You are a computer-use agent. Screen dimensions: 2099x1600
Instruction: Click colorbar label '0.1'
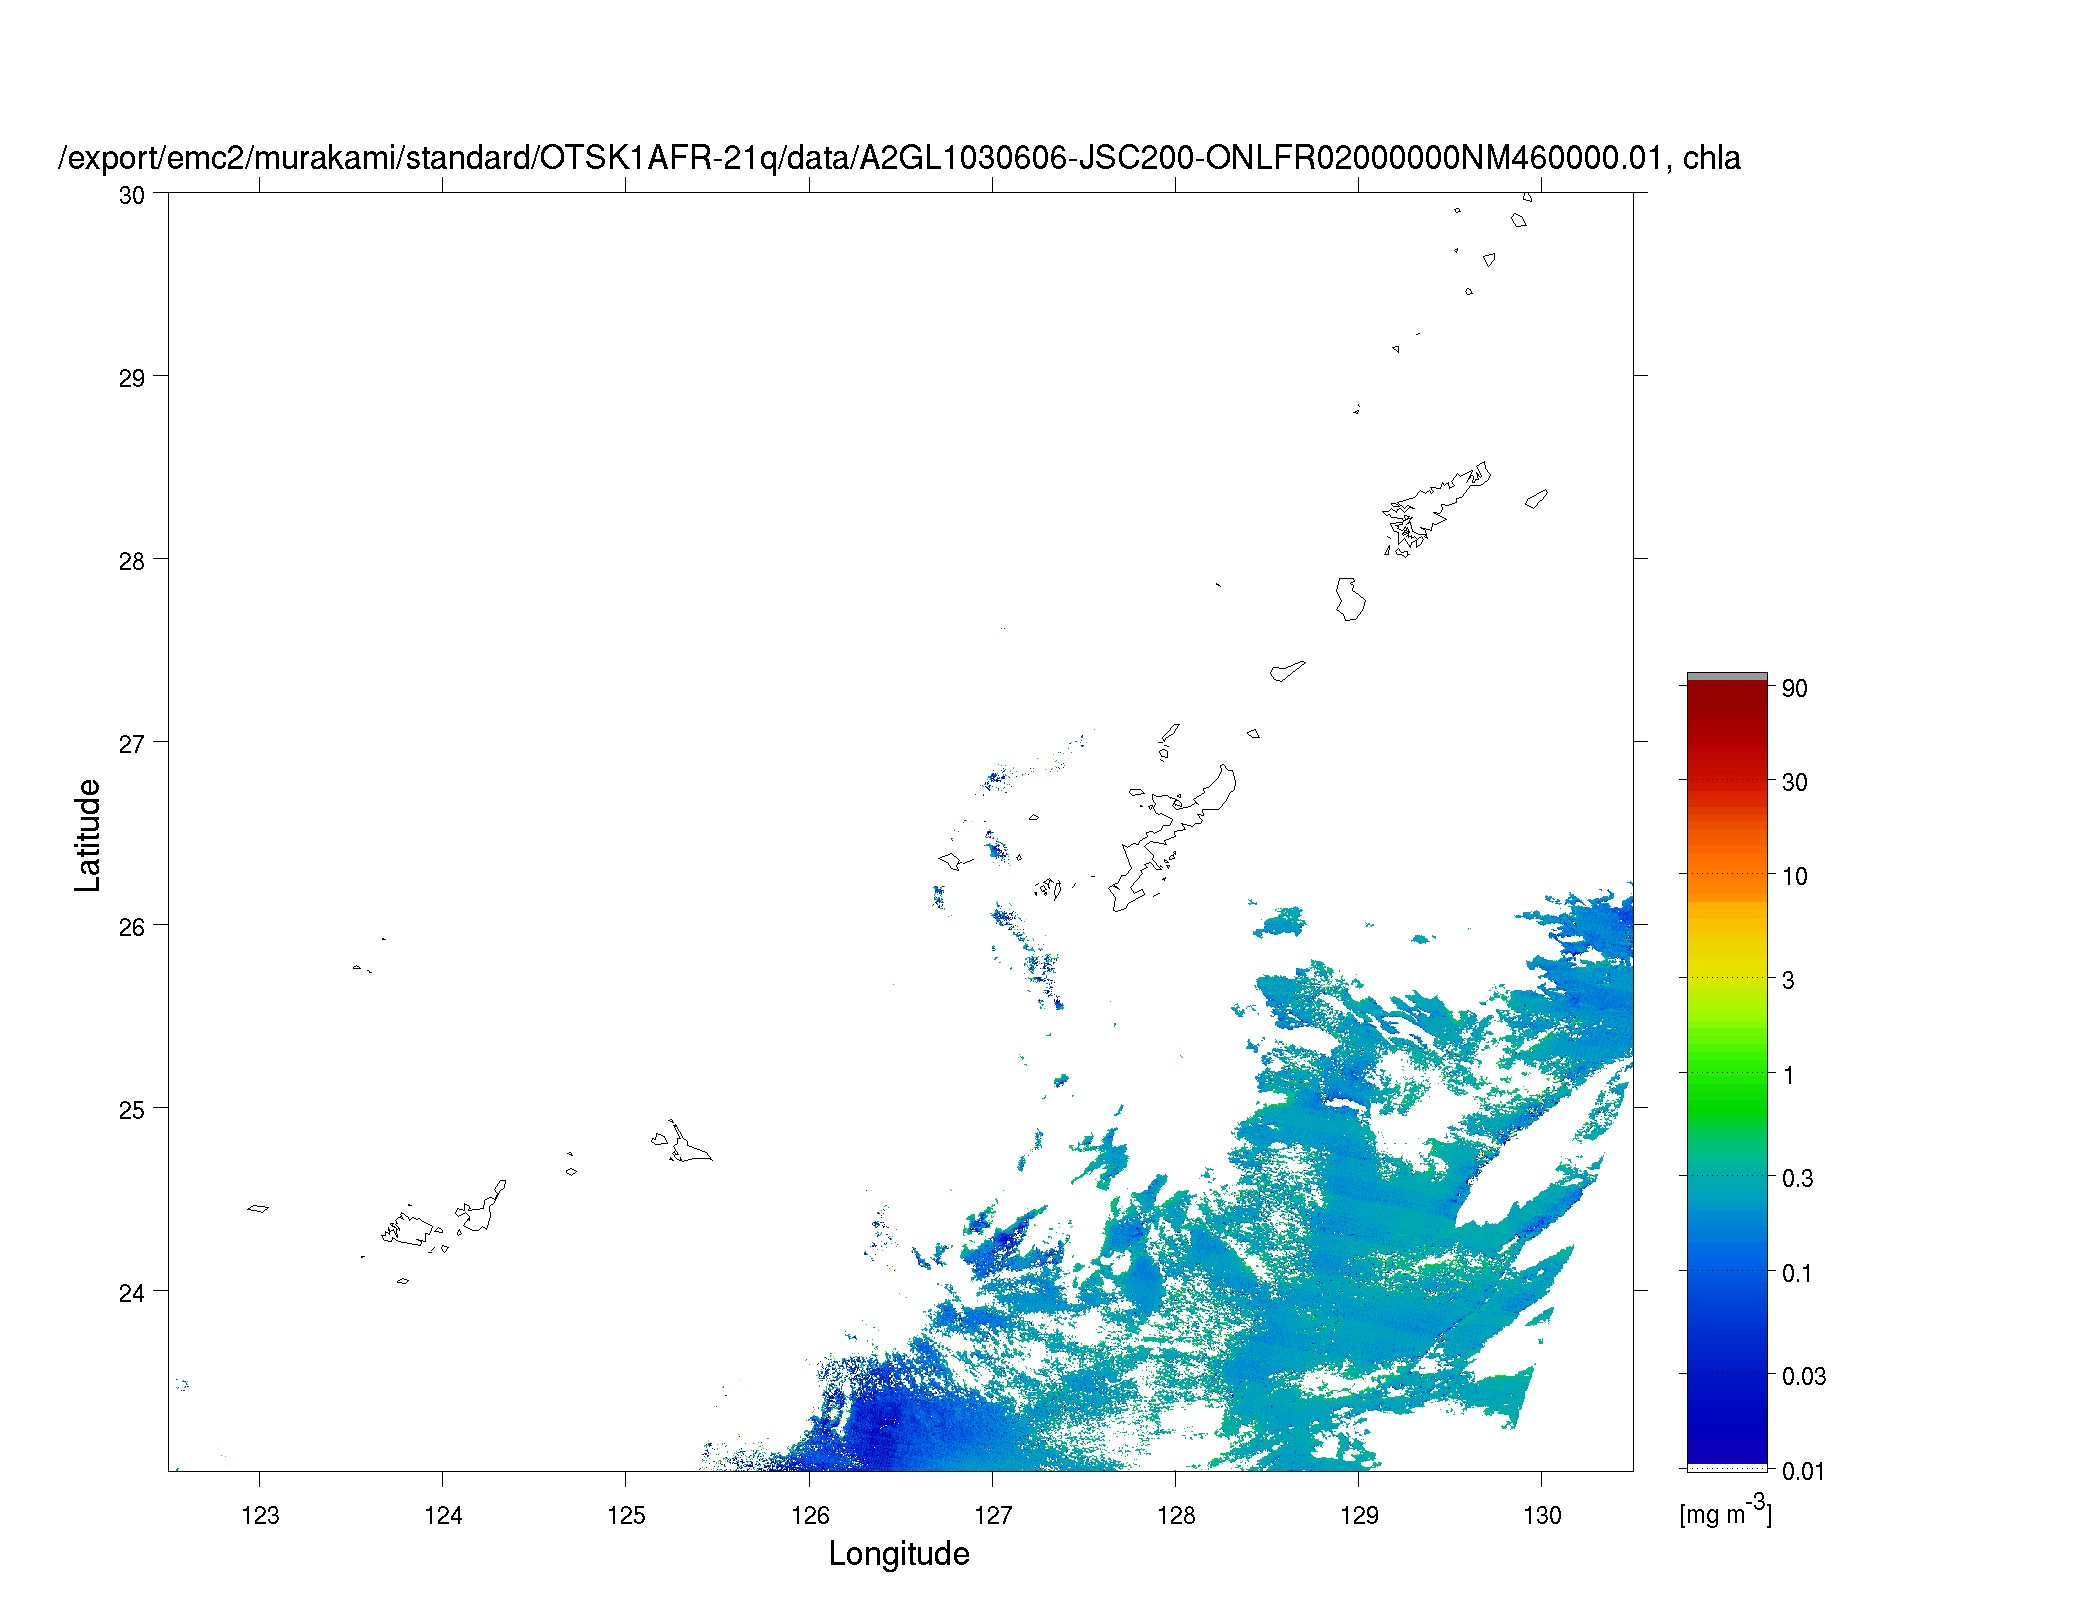click(x=1798, y=1273)
